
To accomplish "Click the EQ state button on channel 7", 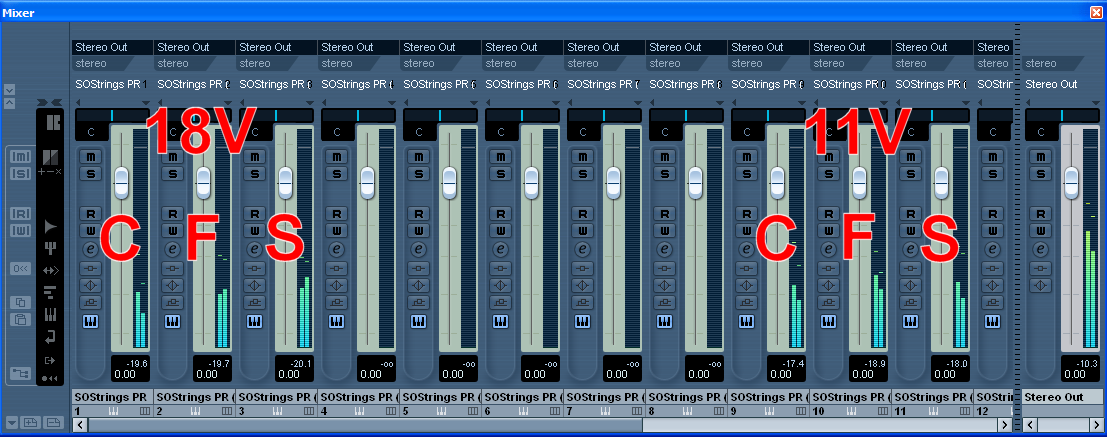I will pyautogui.click(x=582, y=285).
